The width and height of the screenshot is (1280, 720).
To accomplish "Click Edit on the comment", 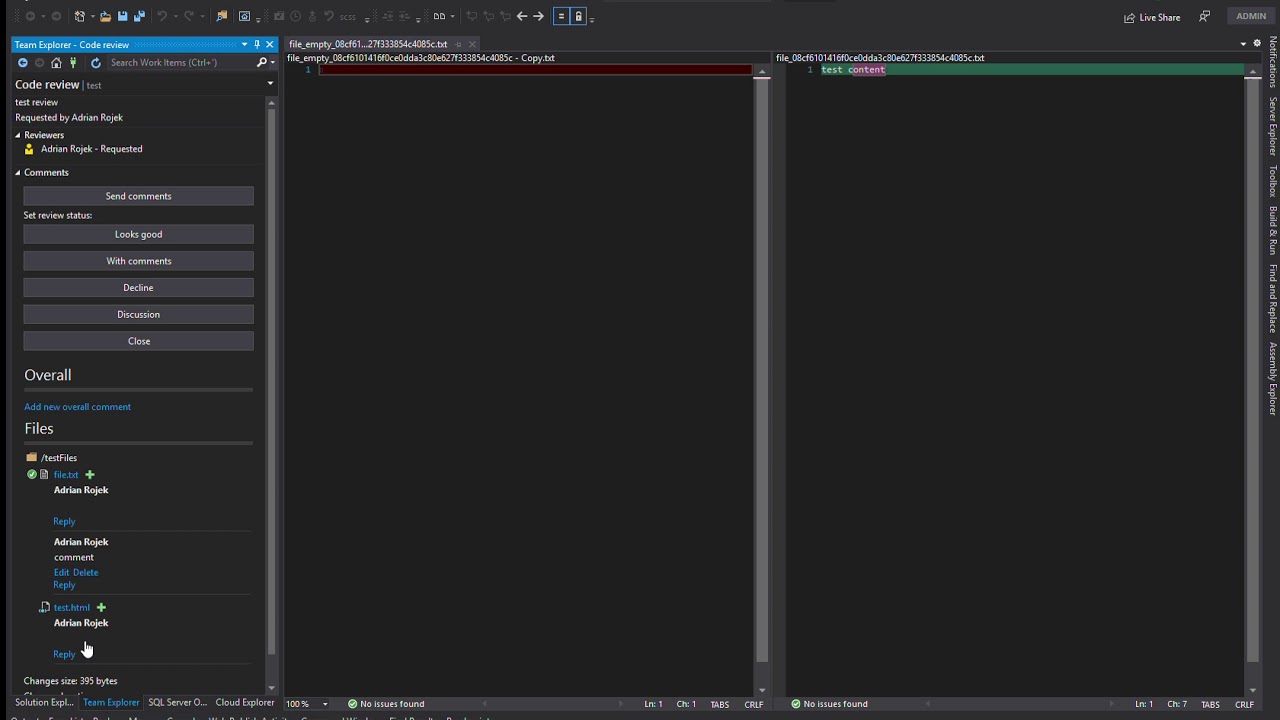I will [61, 573].
